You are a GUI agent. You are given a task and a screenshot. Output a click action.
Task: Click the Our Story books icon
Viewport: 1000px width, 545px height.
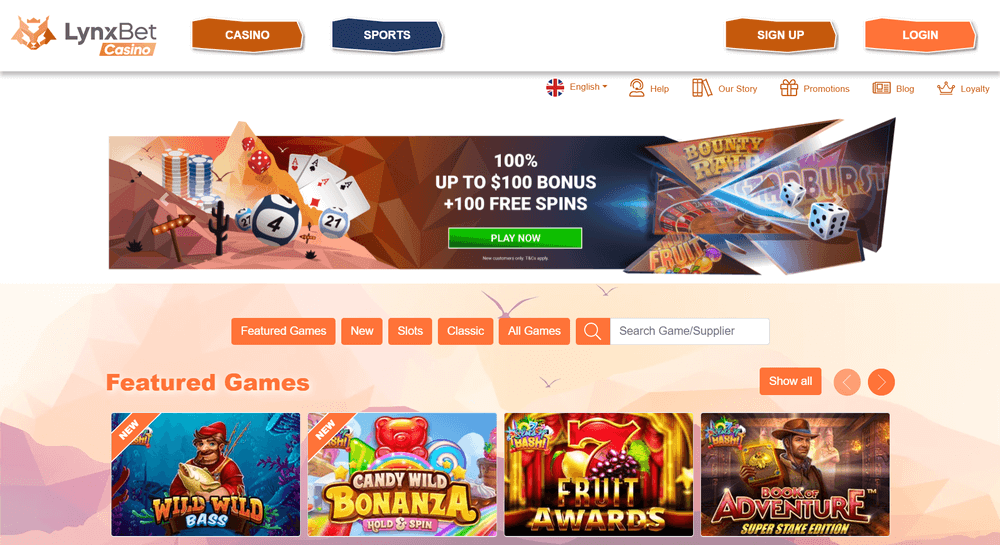pos(702,88)
